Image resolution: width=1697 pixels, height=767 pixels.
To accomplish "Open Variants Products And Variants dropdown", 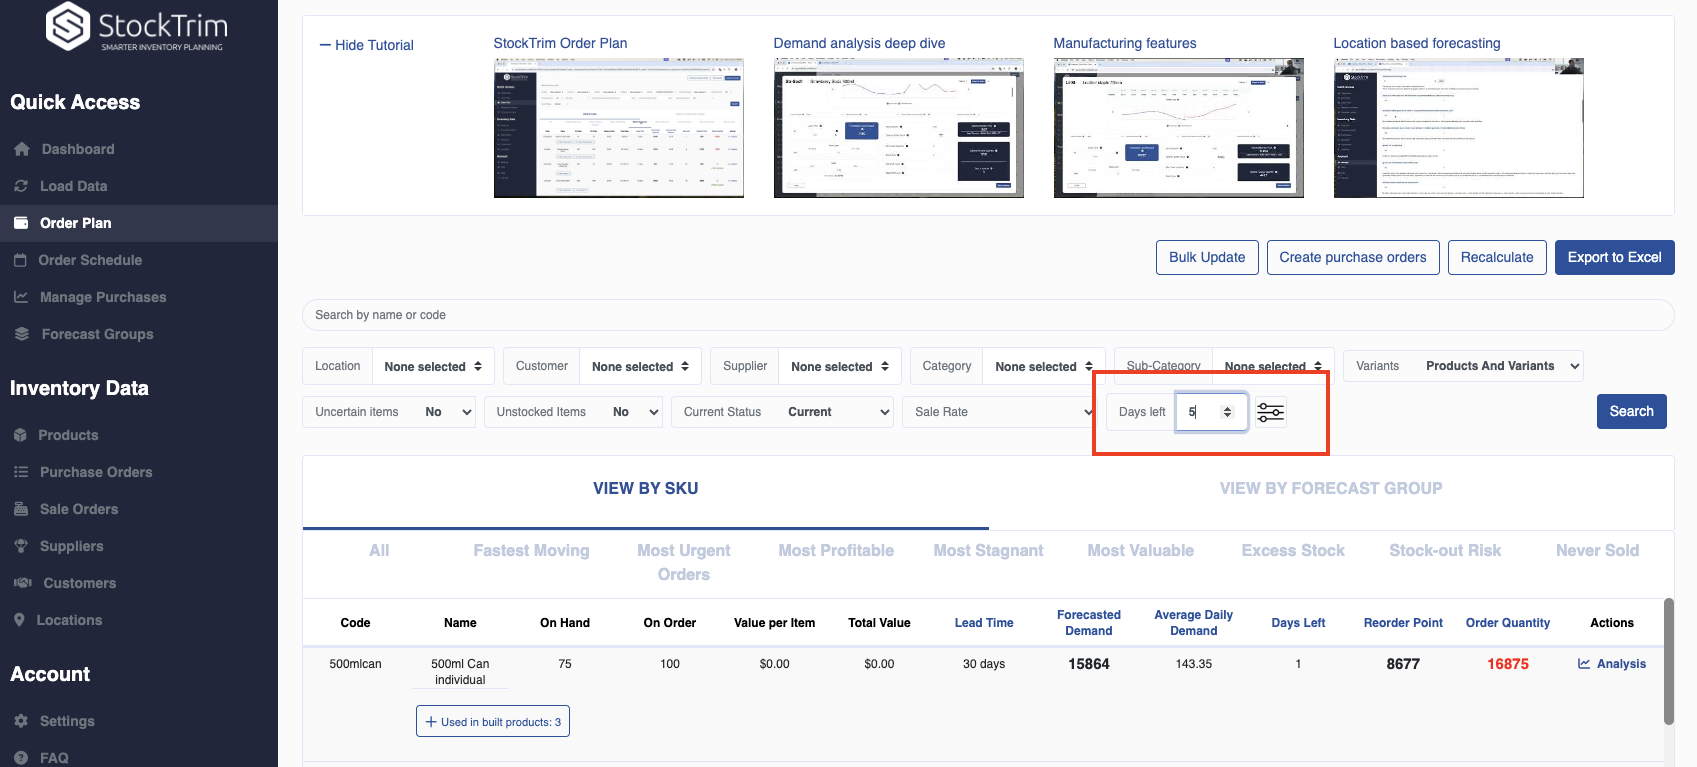I will click(x=1500, y=366).
